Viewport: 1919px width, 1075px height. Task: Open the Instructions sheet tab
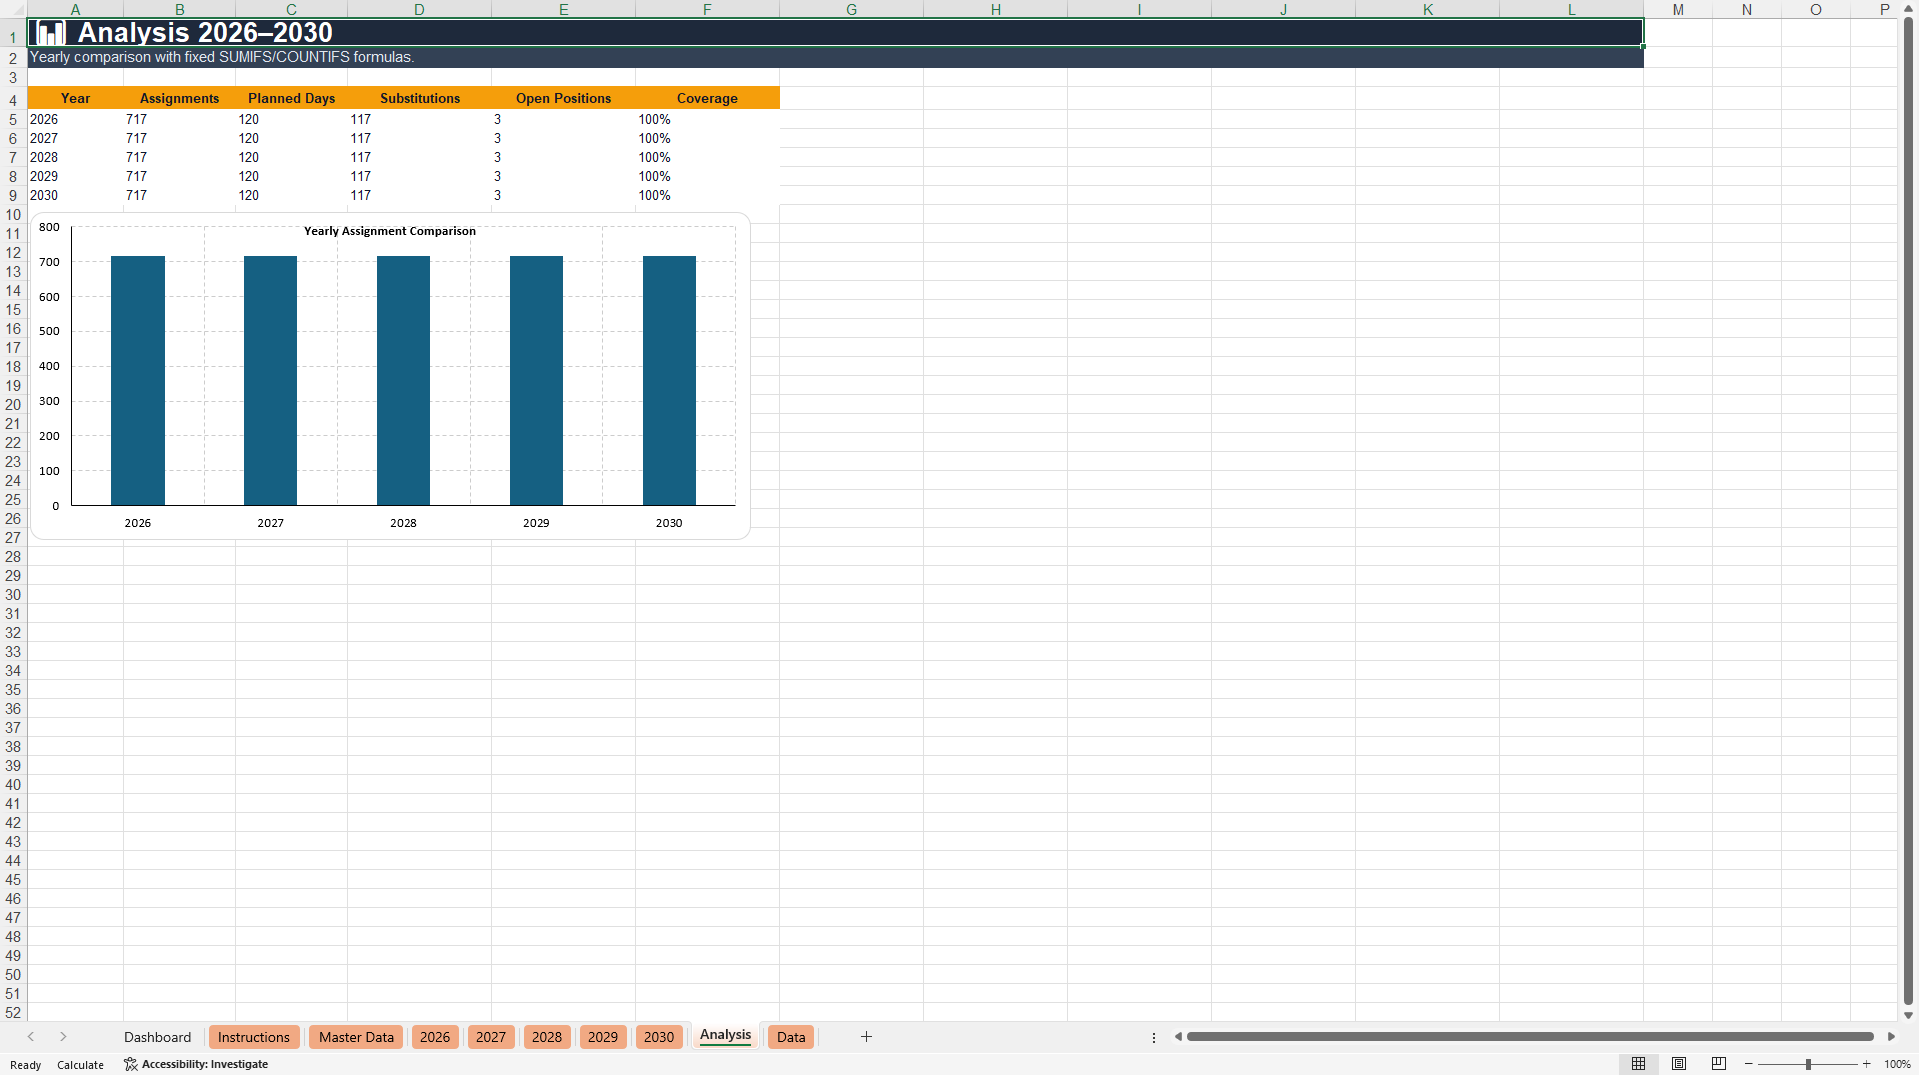click(x=254, y=1037)
